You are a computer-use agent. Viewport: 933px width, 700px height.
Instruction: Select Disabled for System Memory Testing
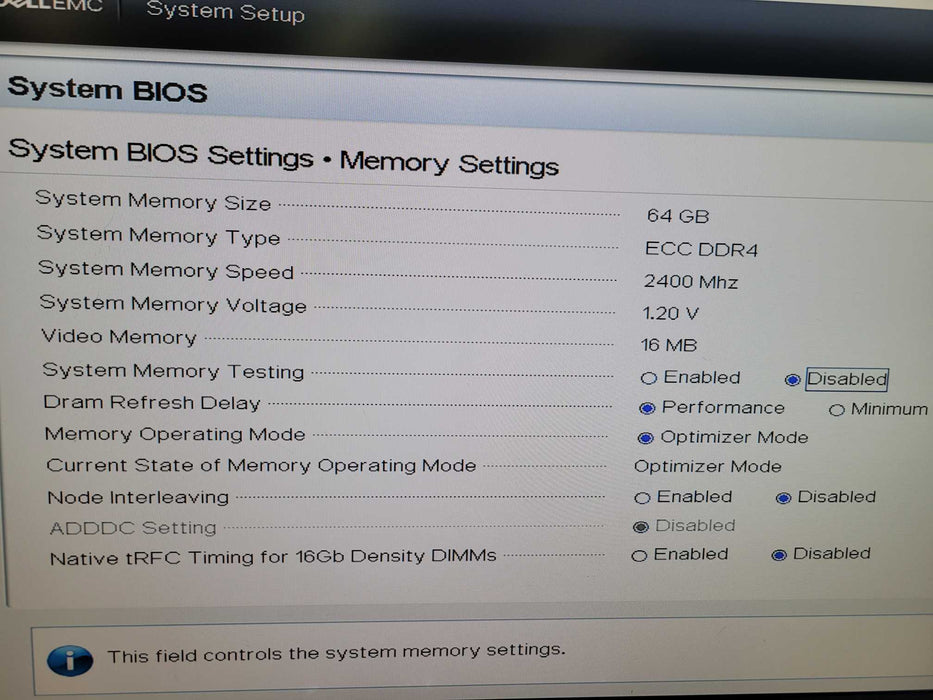793,380
